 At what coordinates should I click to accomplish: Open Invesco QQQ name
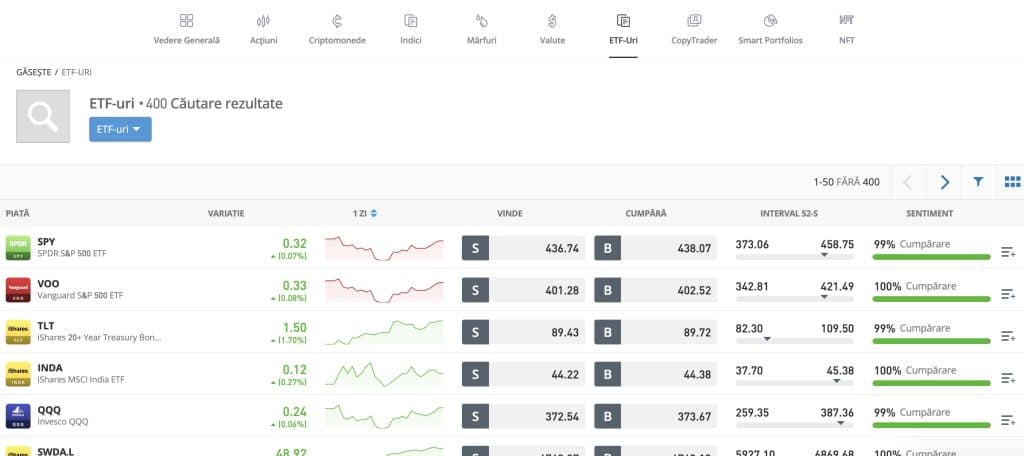pos(63,421)
